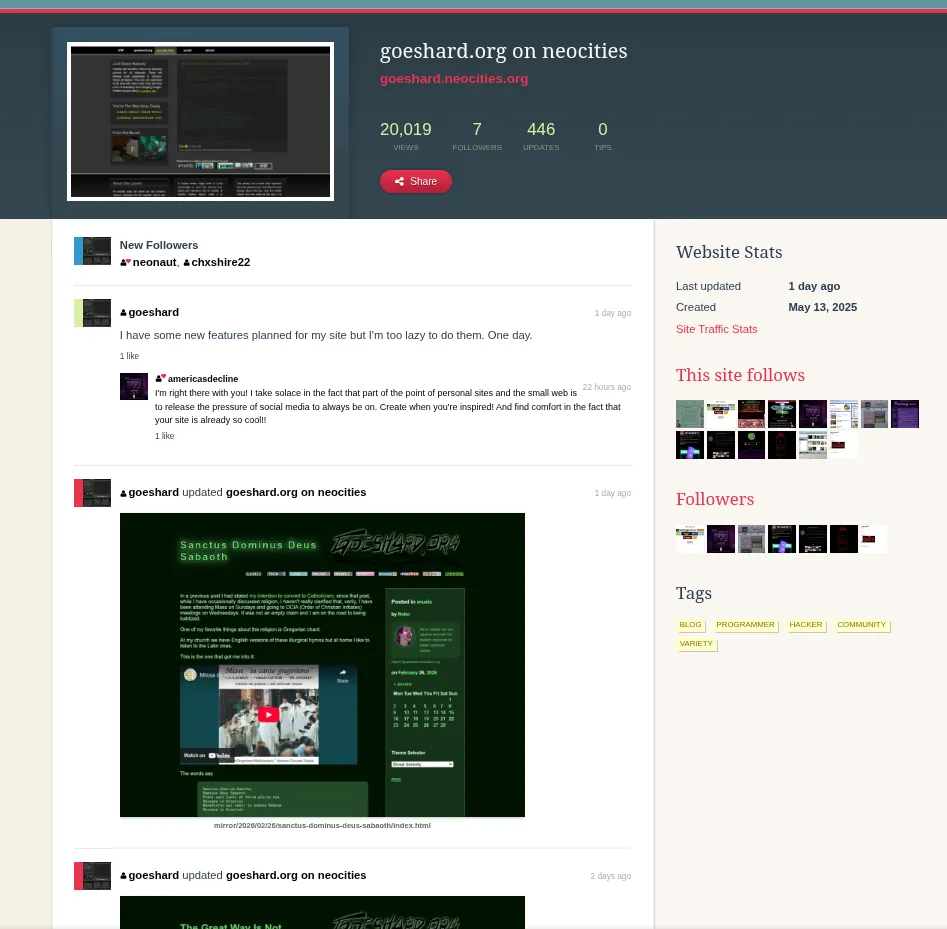Click the americasdecline username in comment
This screenshot has width=947, height=929.
pyautogui.click(x=202, y=379)
